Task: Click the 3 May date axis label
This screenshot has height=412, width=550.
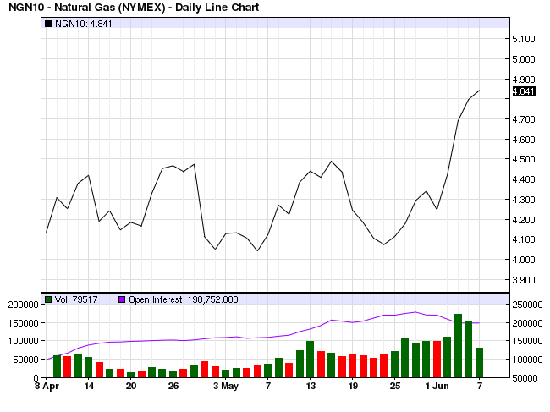Action: [x=226, y=386]
